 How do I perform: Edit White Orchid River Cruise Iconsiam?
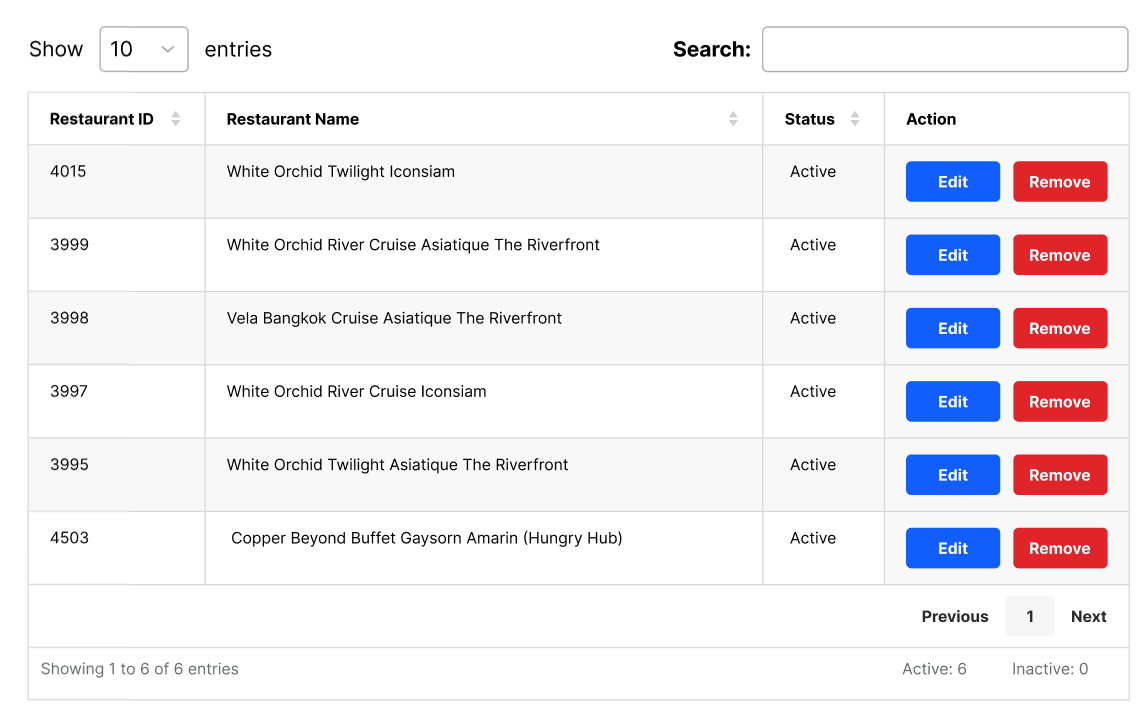[952, 402]
